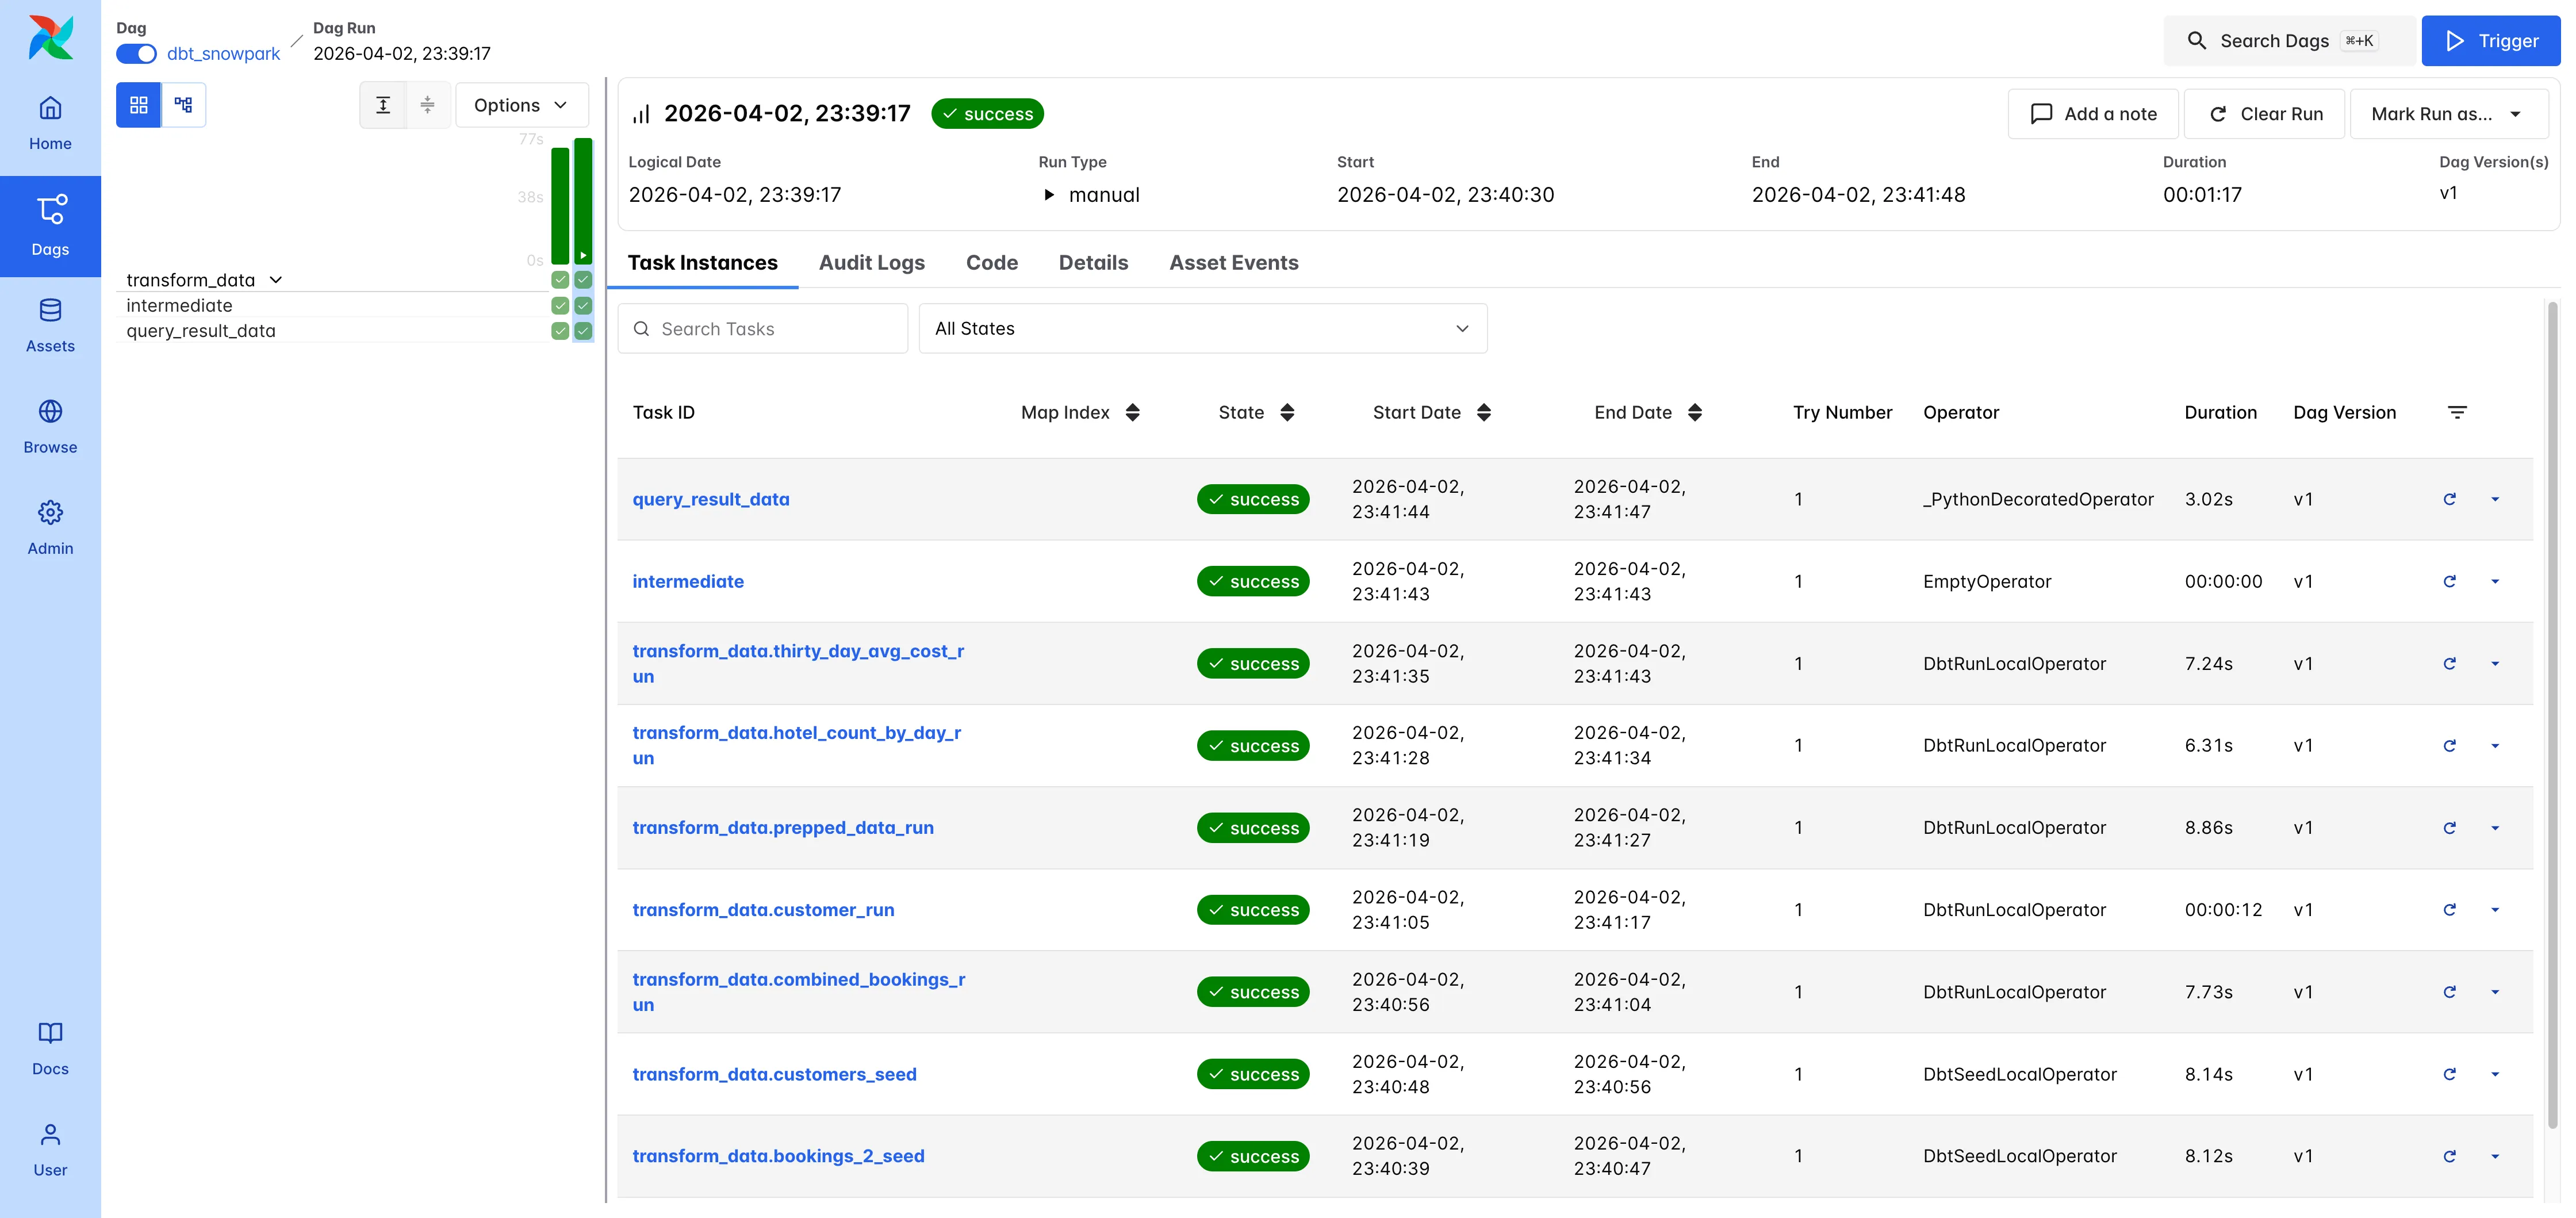Screen dimensions: 2576x1218
Task: Open the Admin sidebar menu
Action: pyautogui.click(x=50, y=528)
